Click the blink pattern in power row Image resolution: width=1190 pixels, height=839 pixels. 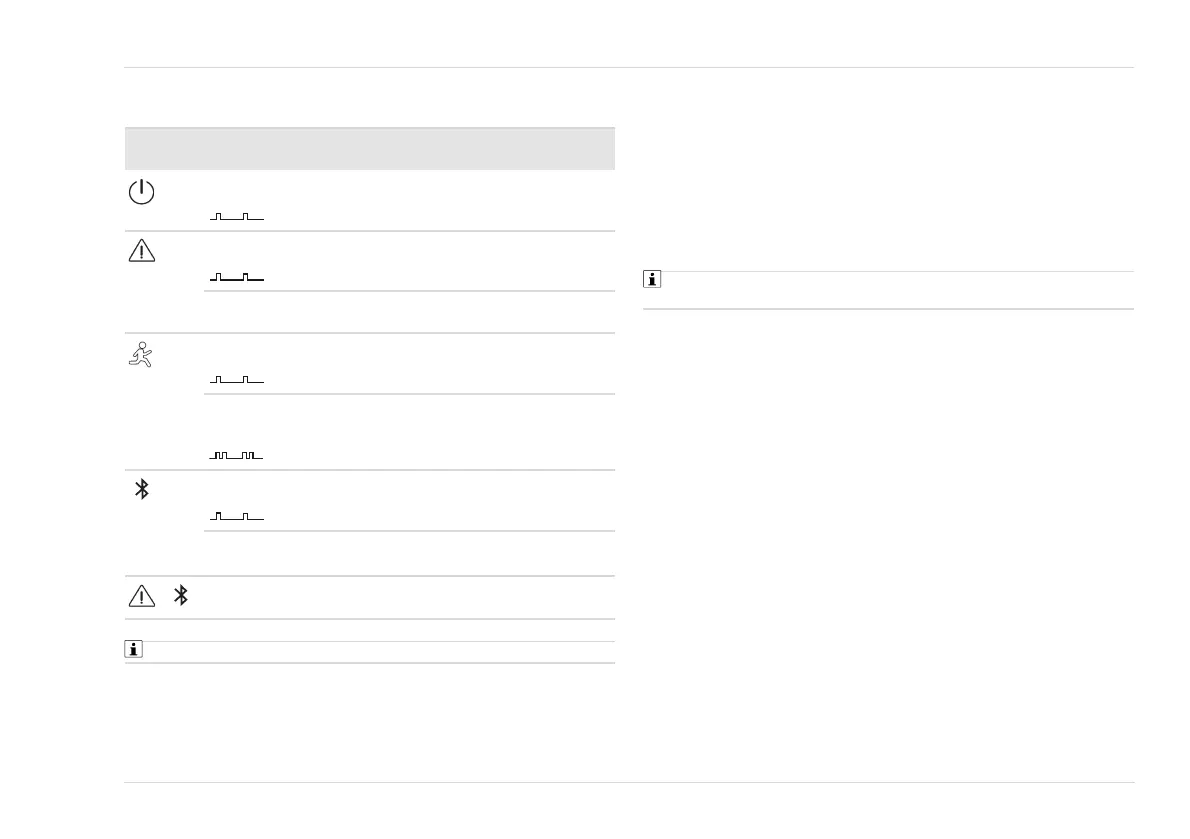[237, 216]
